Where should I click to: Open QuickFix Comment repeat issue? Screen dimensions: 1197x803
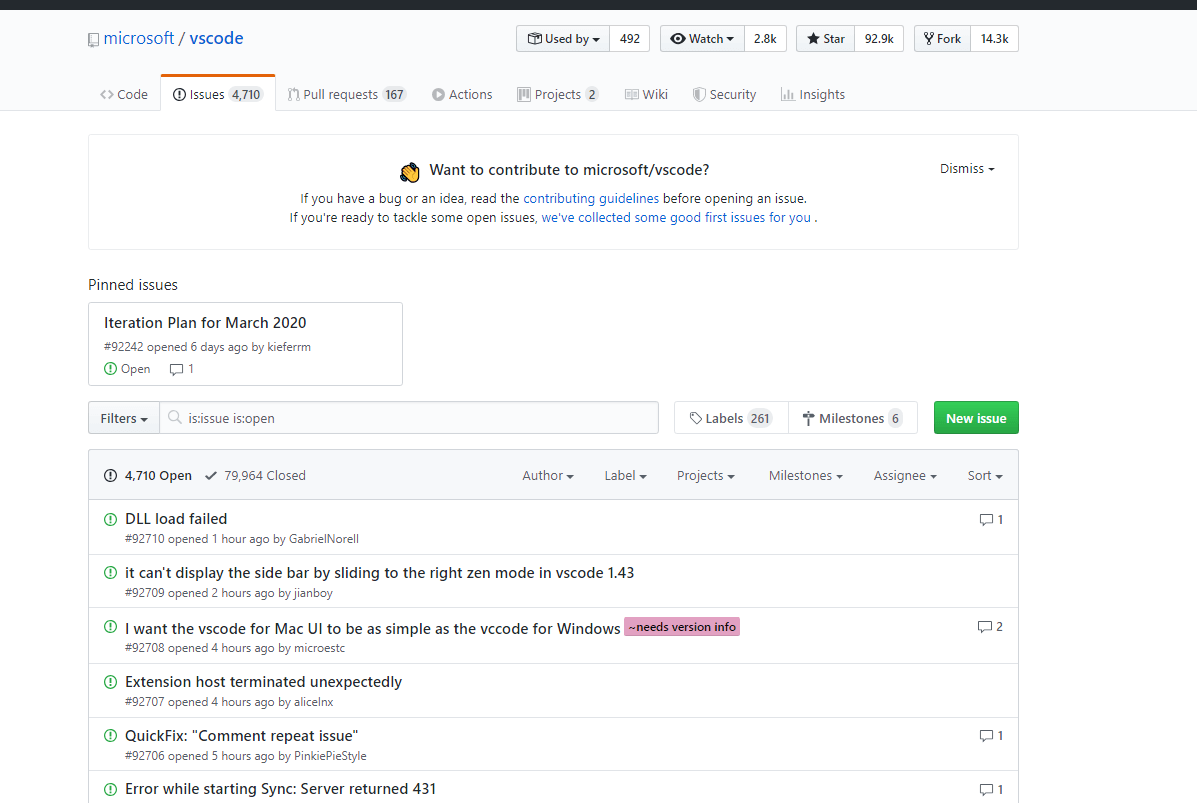click(241, 736)
